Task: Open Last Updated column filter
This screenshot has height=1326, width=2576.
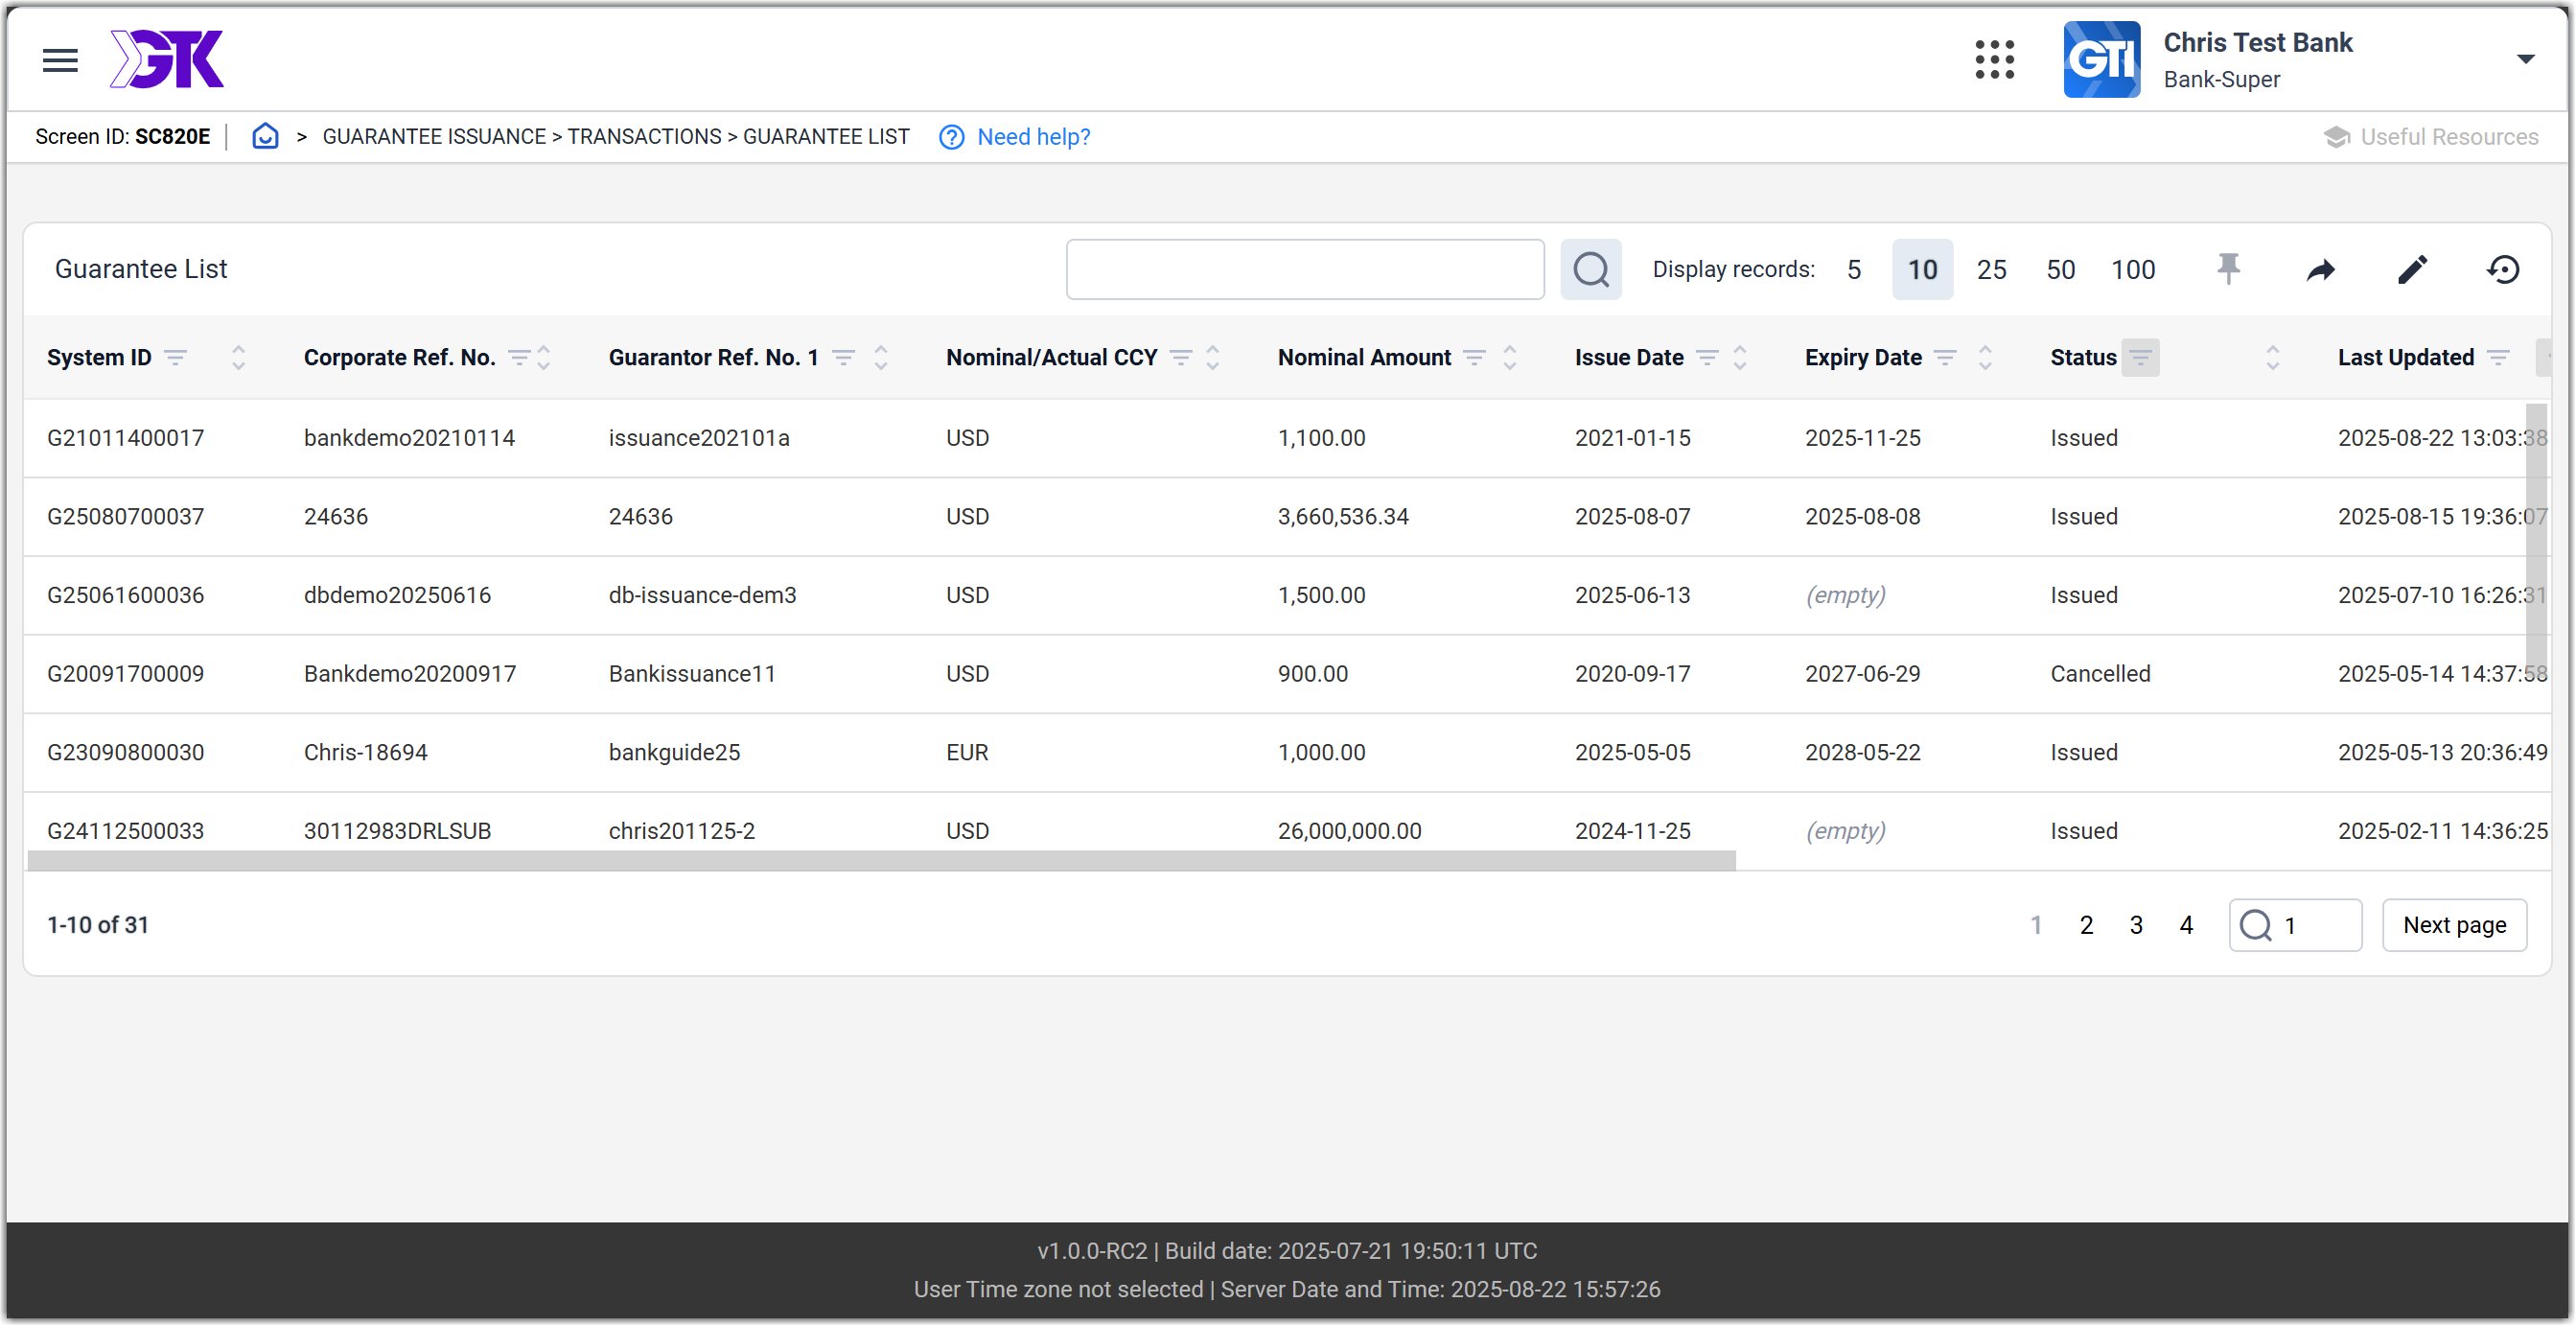Action: pyautogui.click(x=2497, y=358)
